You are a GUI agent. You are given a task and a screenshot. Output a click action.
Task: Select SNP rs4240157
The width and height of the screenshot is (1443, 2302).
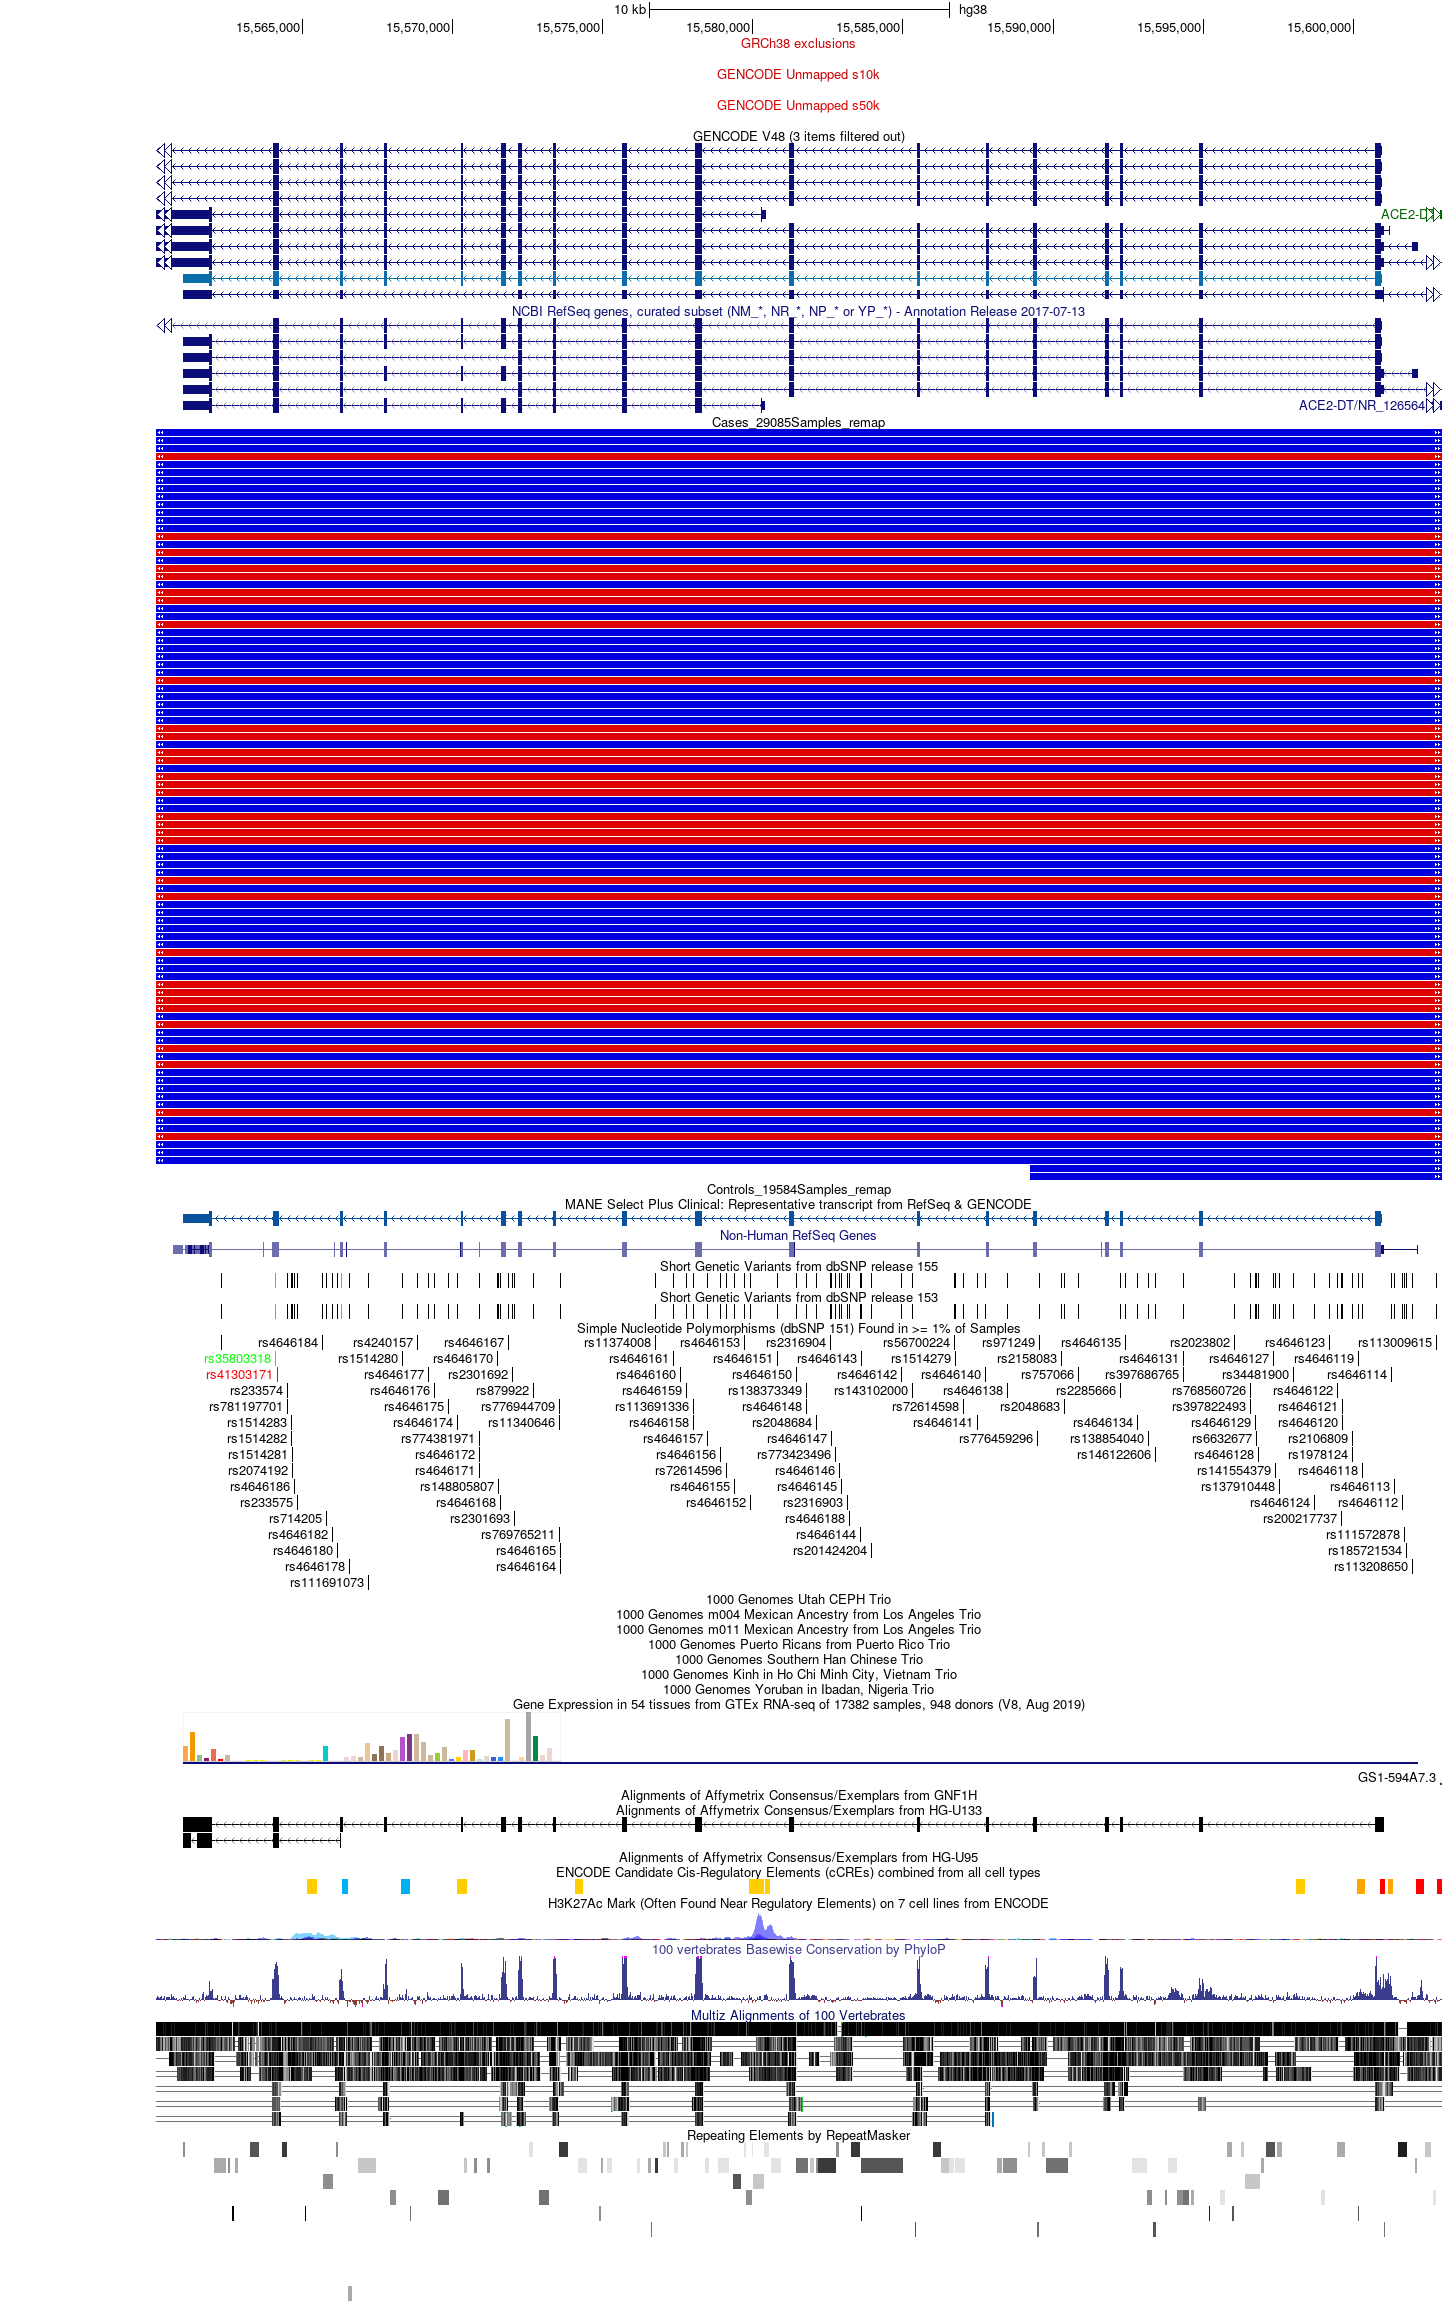pos(382,1342)
